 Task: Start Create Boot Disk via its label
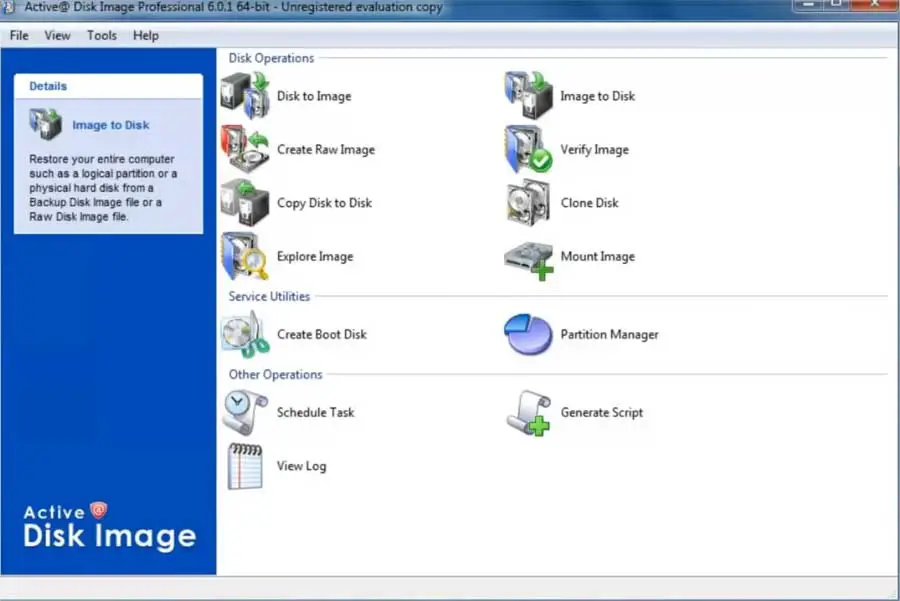[321, 335]
